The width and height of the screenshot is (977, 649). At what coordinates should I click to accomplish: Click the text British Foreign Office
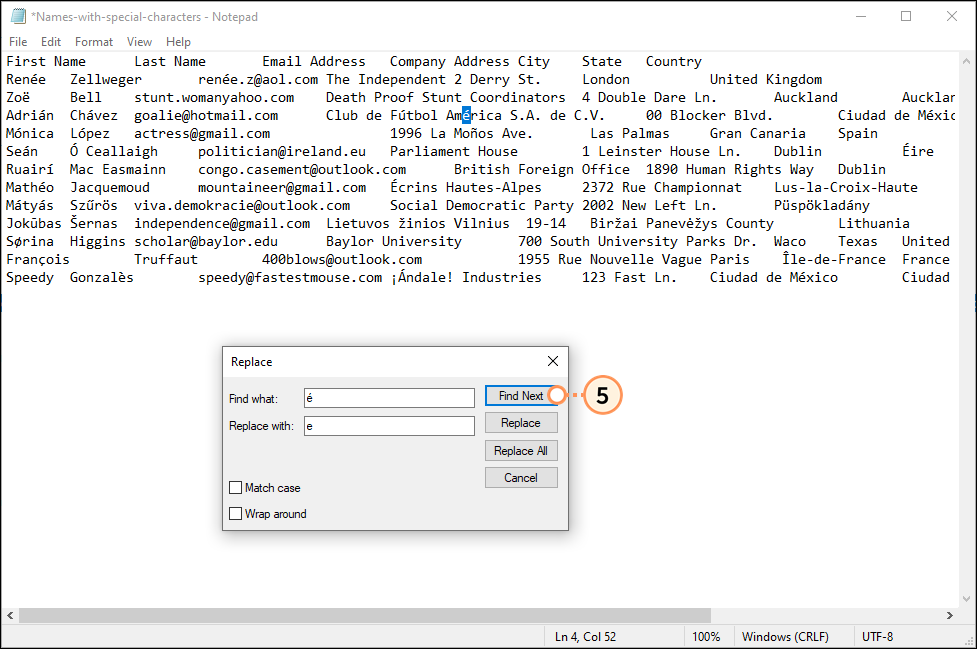542,169
